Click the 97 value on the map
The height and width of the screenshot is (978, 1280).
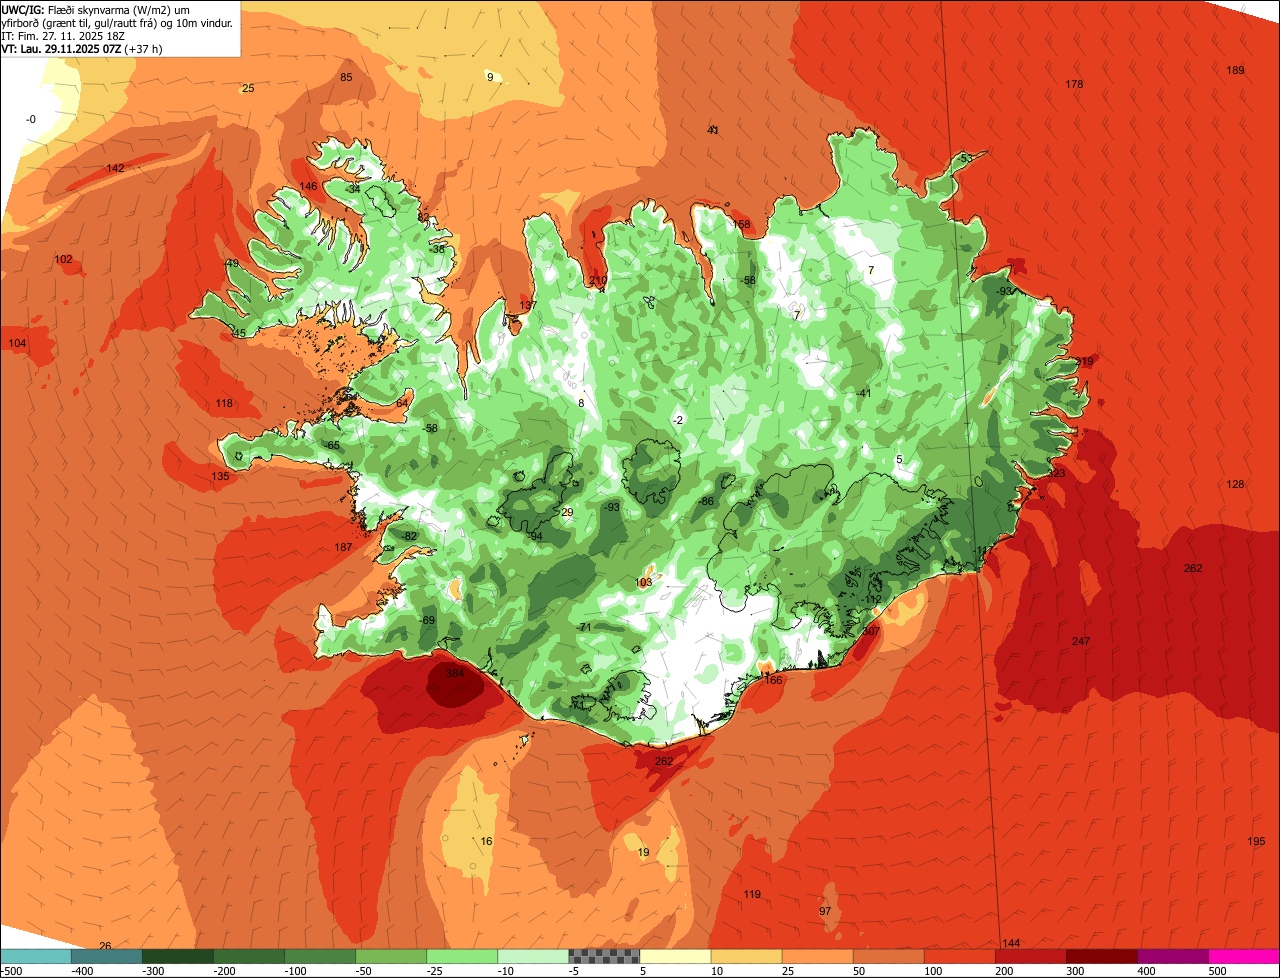[825, 911]
